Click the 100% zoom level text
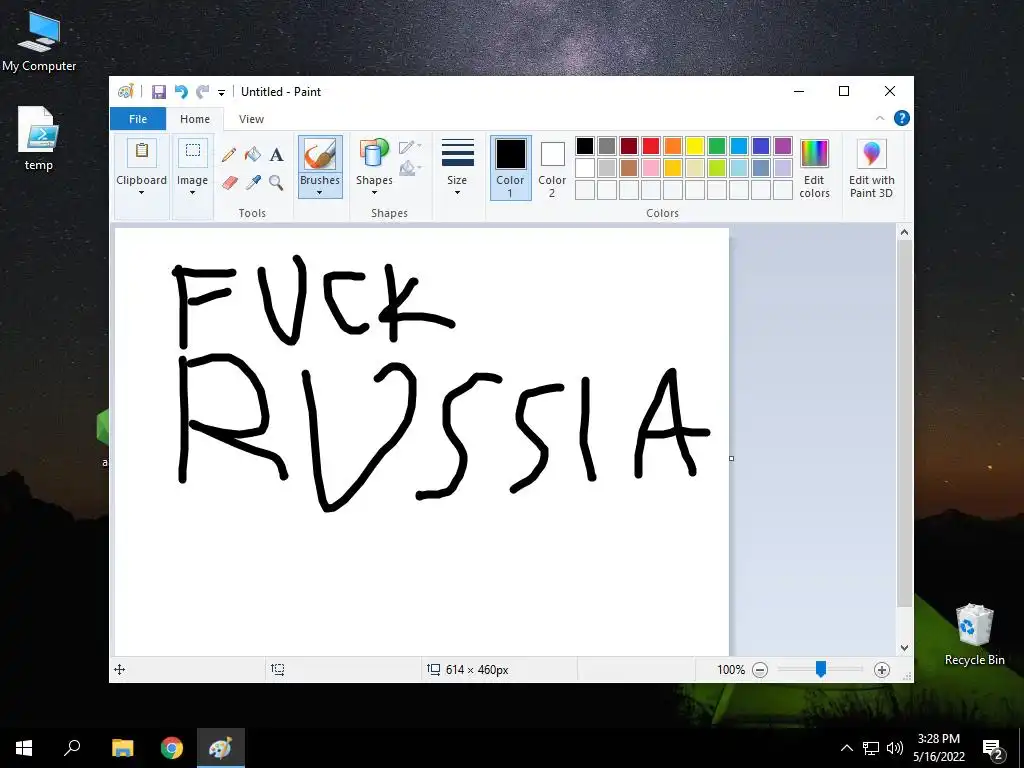 point(731,669)
